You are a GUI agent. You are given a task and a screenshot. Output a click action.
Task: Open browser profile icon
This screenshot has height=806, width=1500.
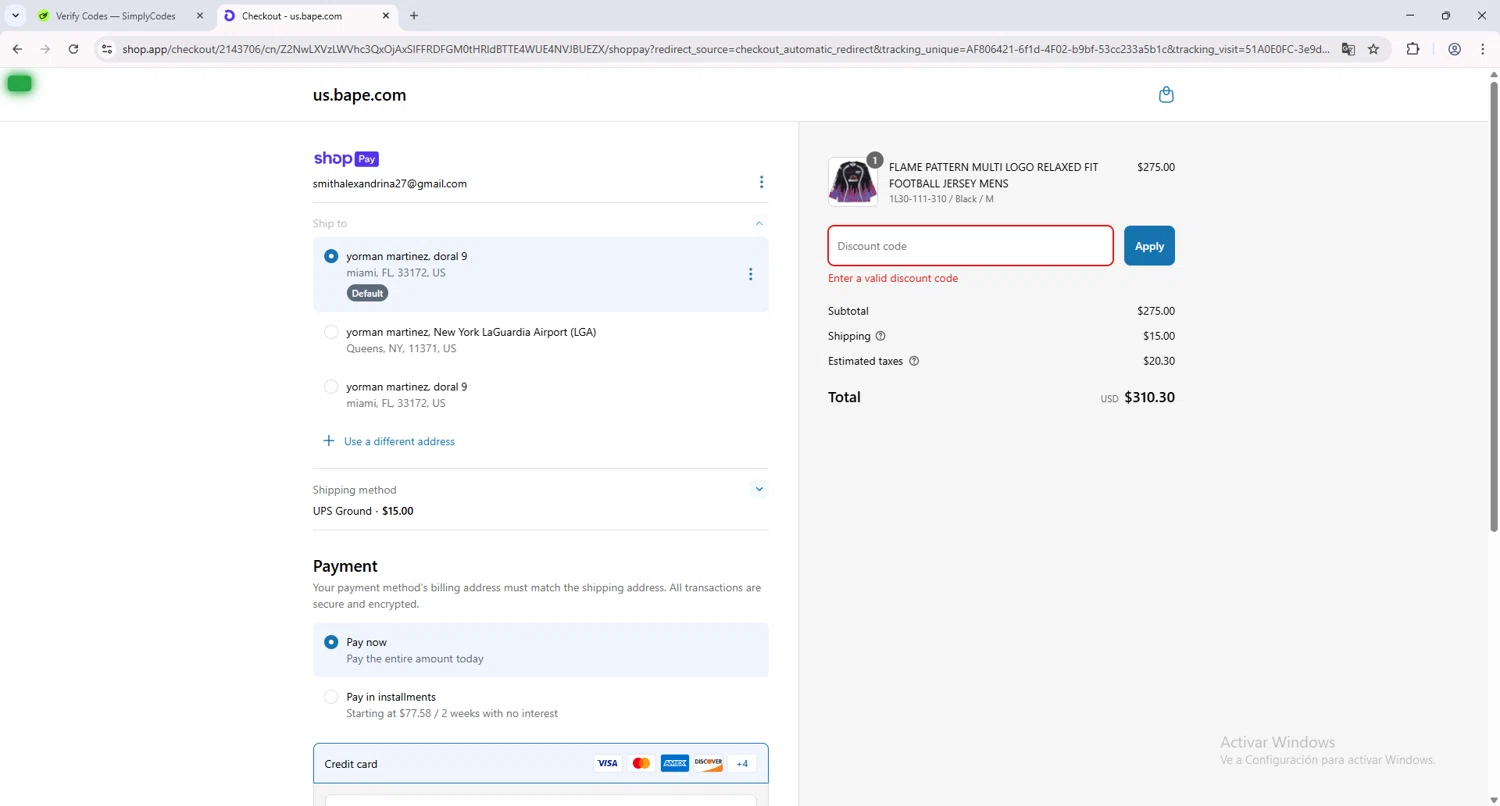[1454, 49]
